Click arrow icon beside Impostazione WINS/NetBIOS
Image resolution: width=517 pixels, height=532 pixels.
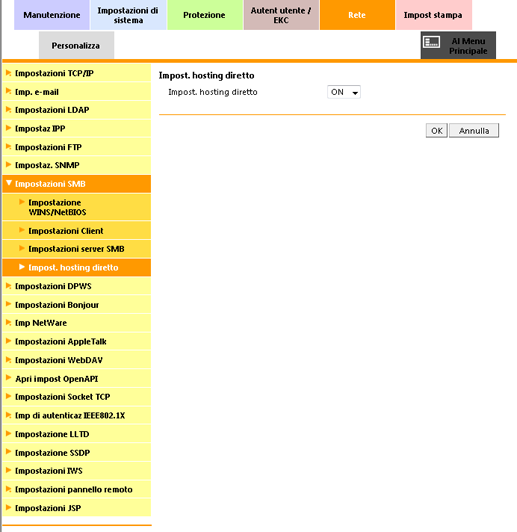22,202
